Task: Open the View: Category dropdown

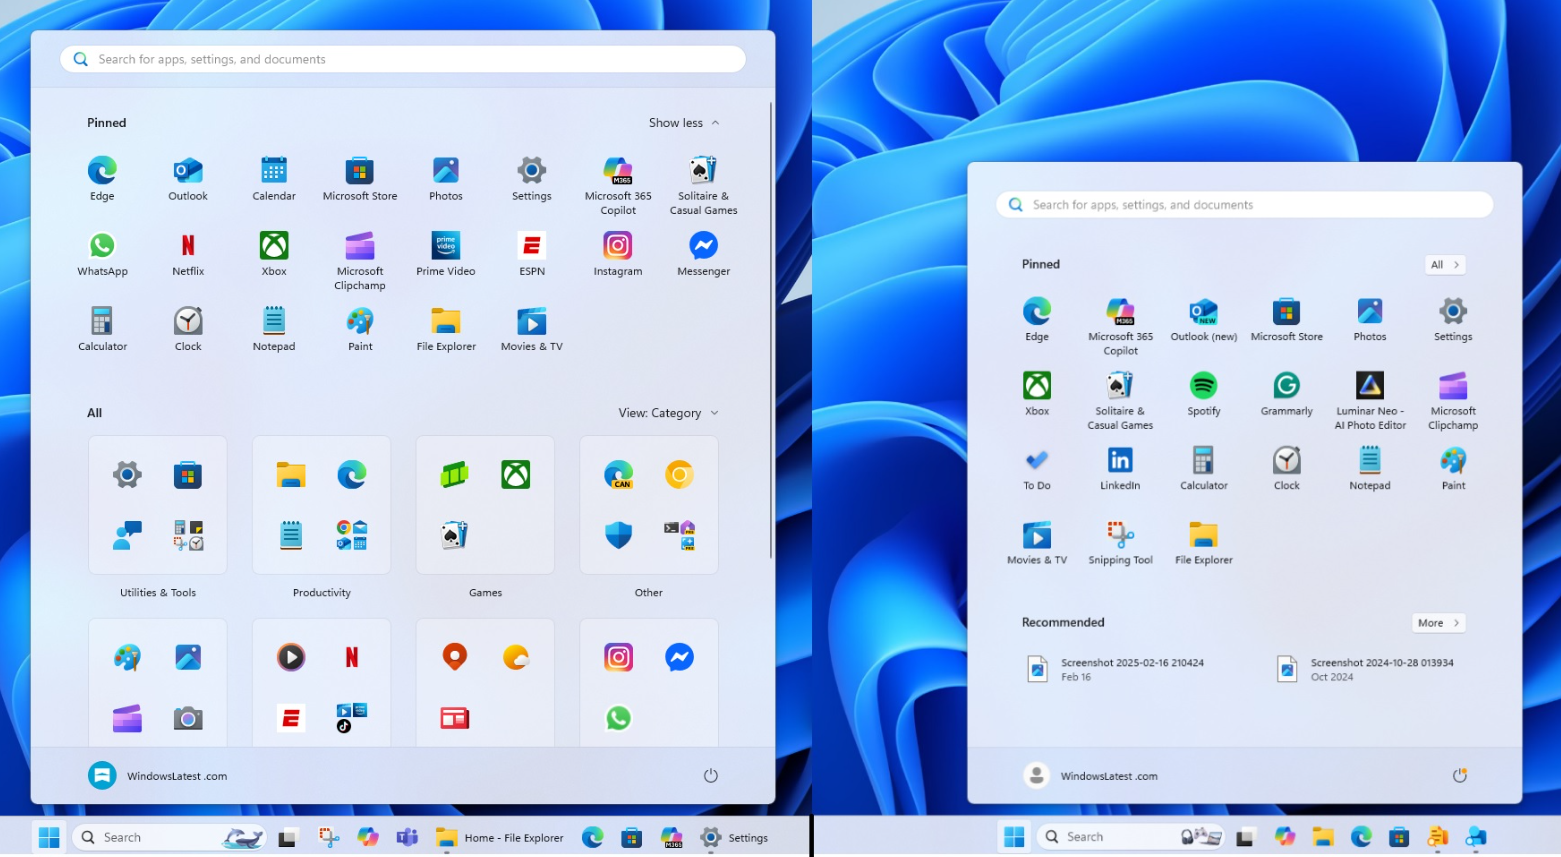Action: click(x=667, y=412)
